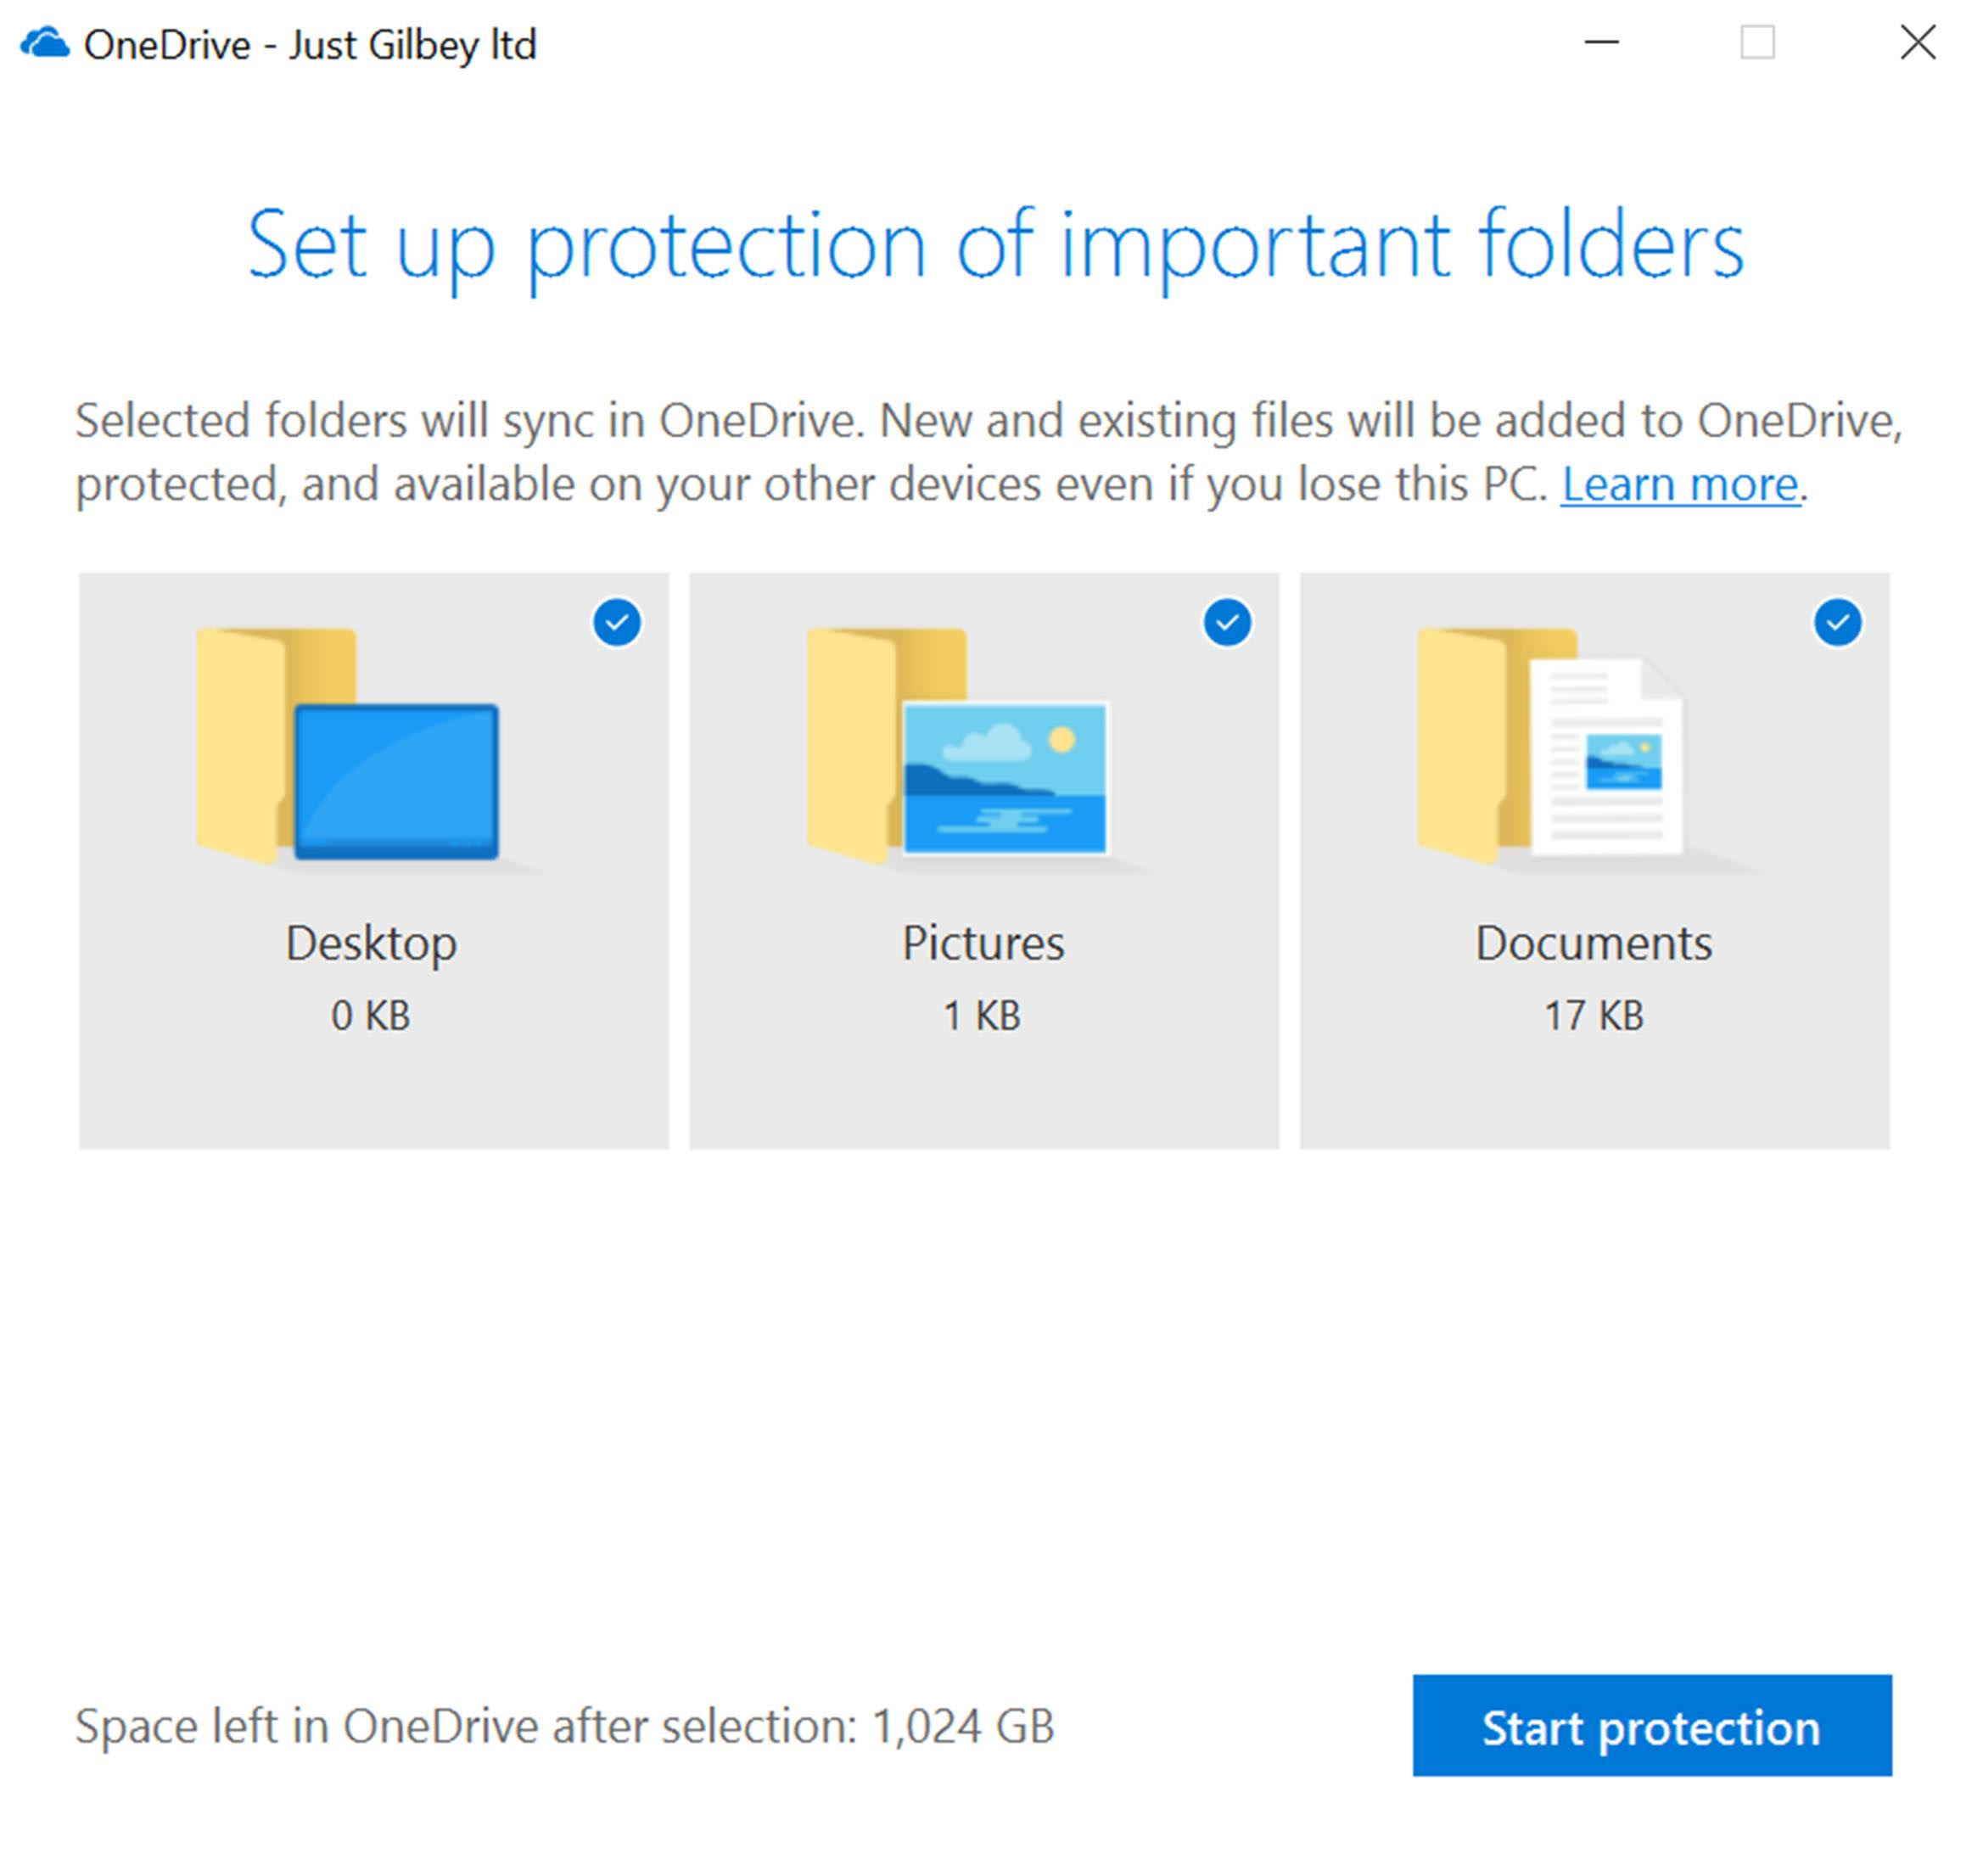1983x1876 pixels.
Task: Click the Set up protection heading
Action: click(x=996, y=247)
